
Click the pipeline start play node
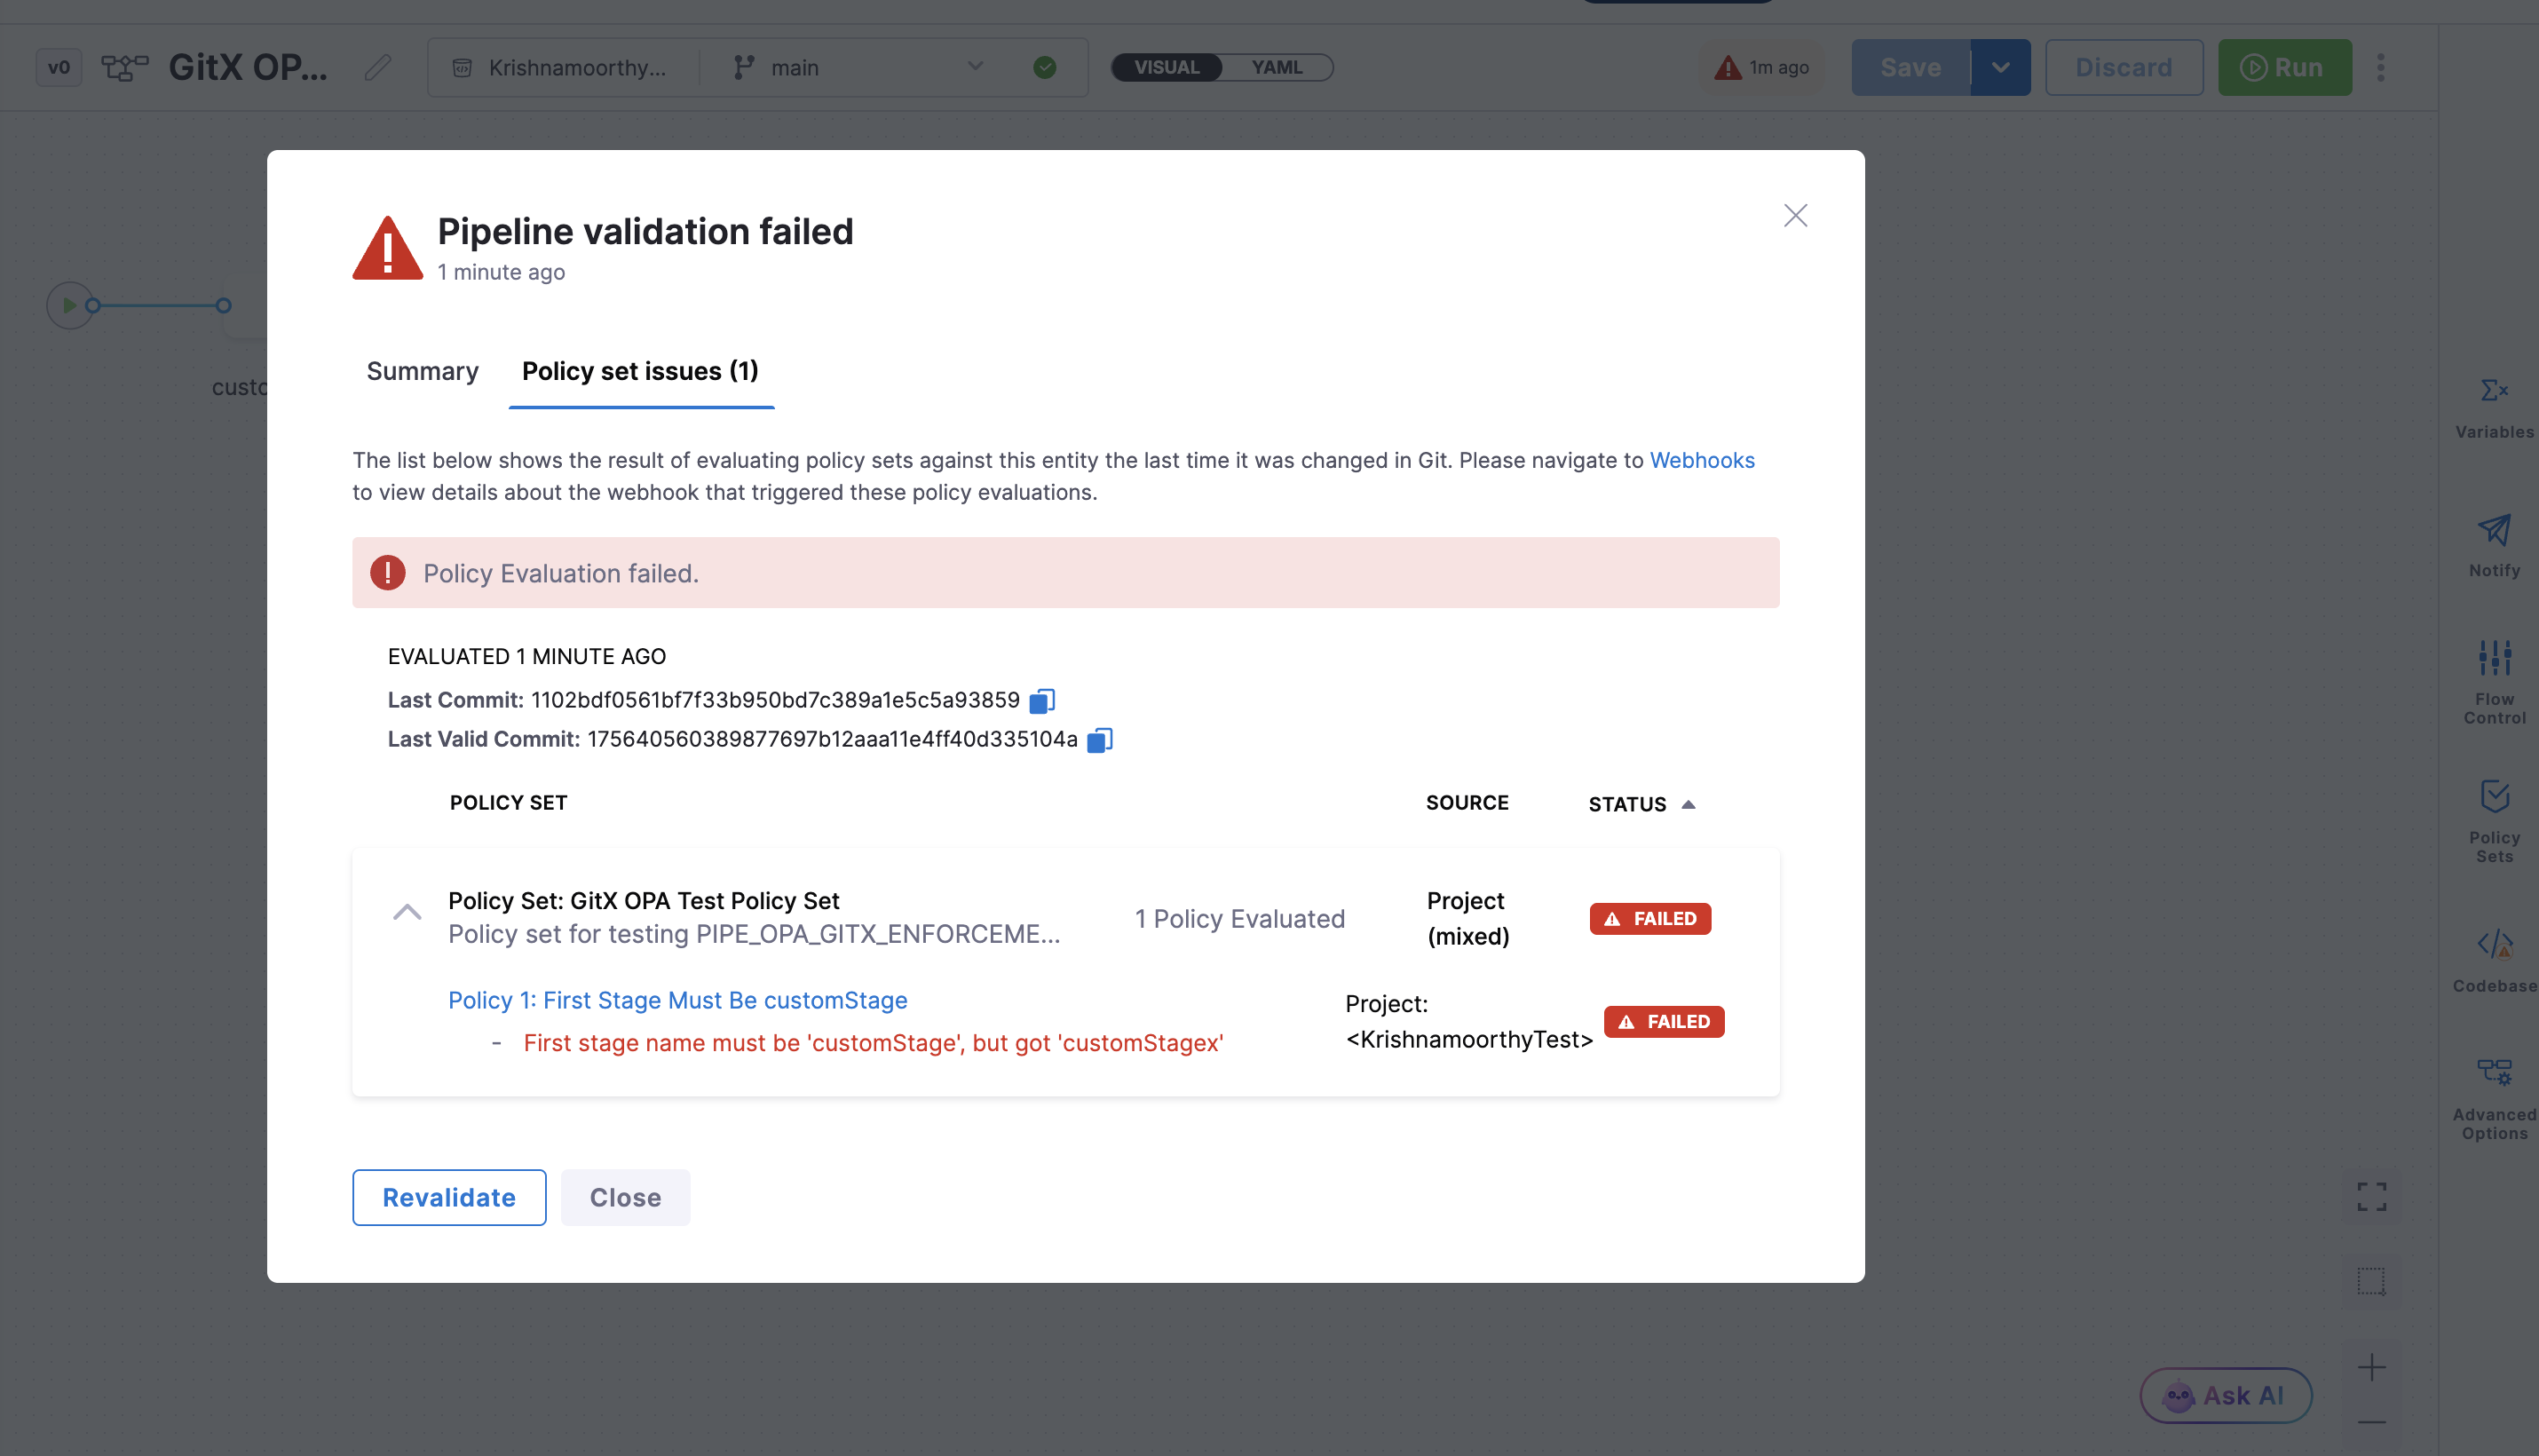click(69, 305)
